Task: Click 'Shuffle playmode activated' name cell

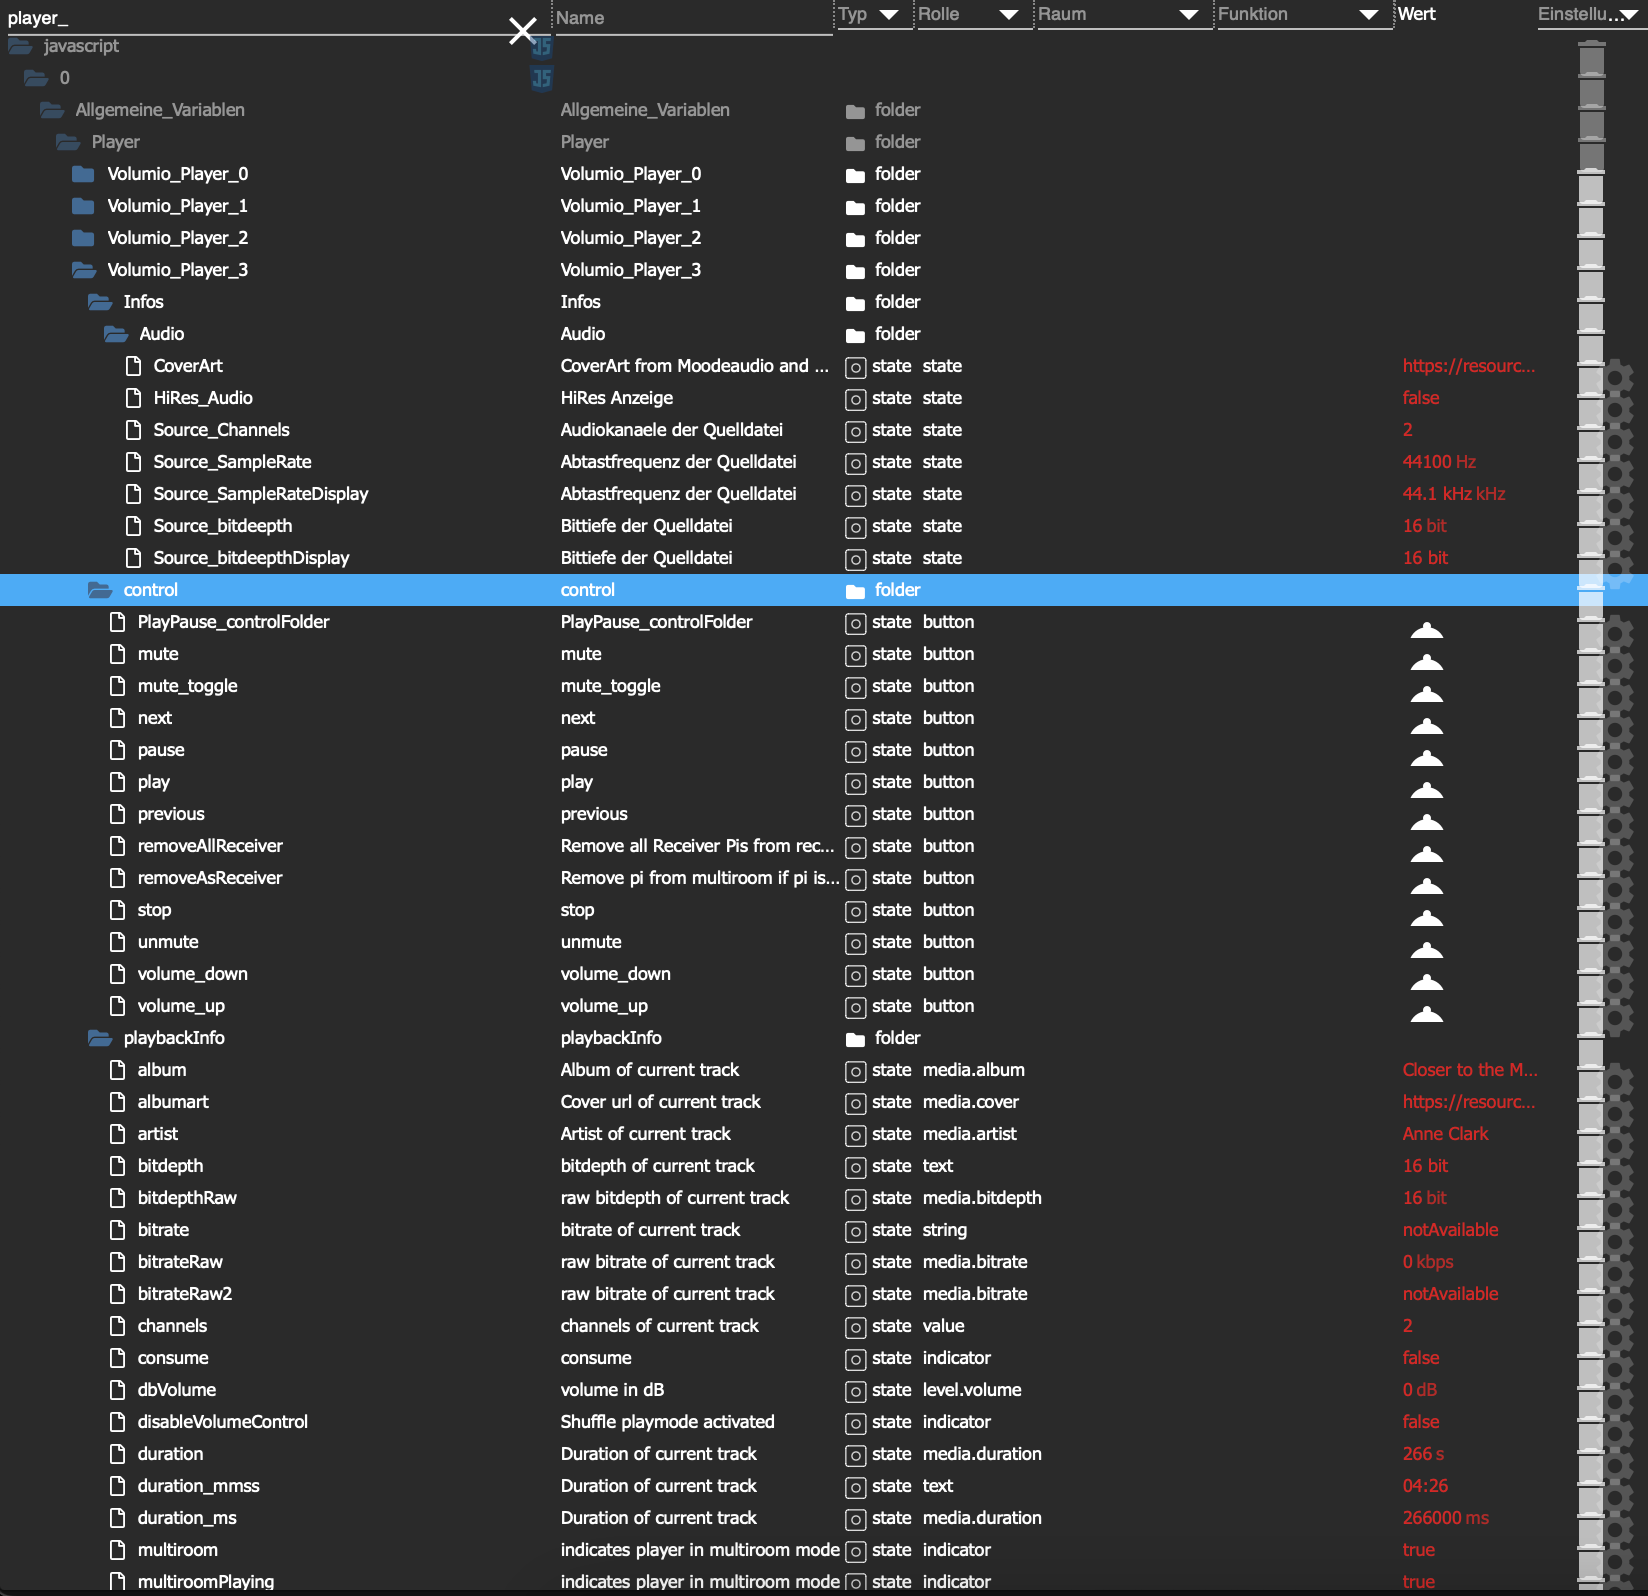Action: pyautogui.click(x=667, y=1422)
